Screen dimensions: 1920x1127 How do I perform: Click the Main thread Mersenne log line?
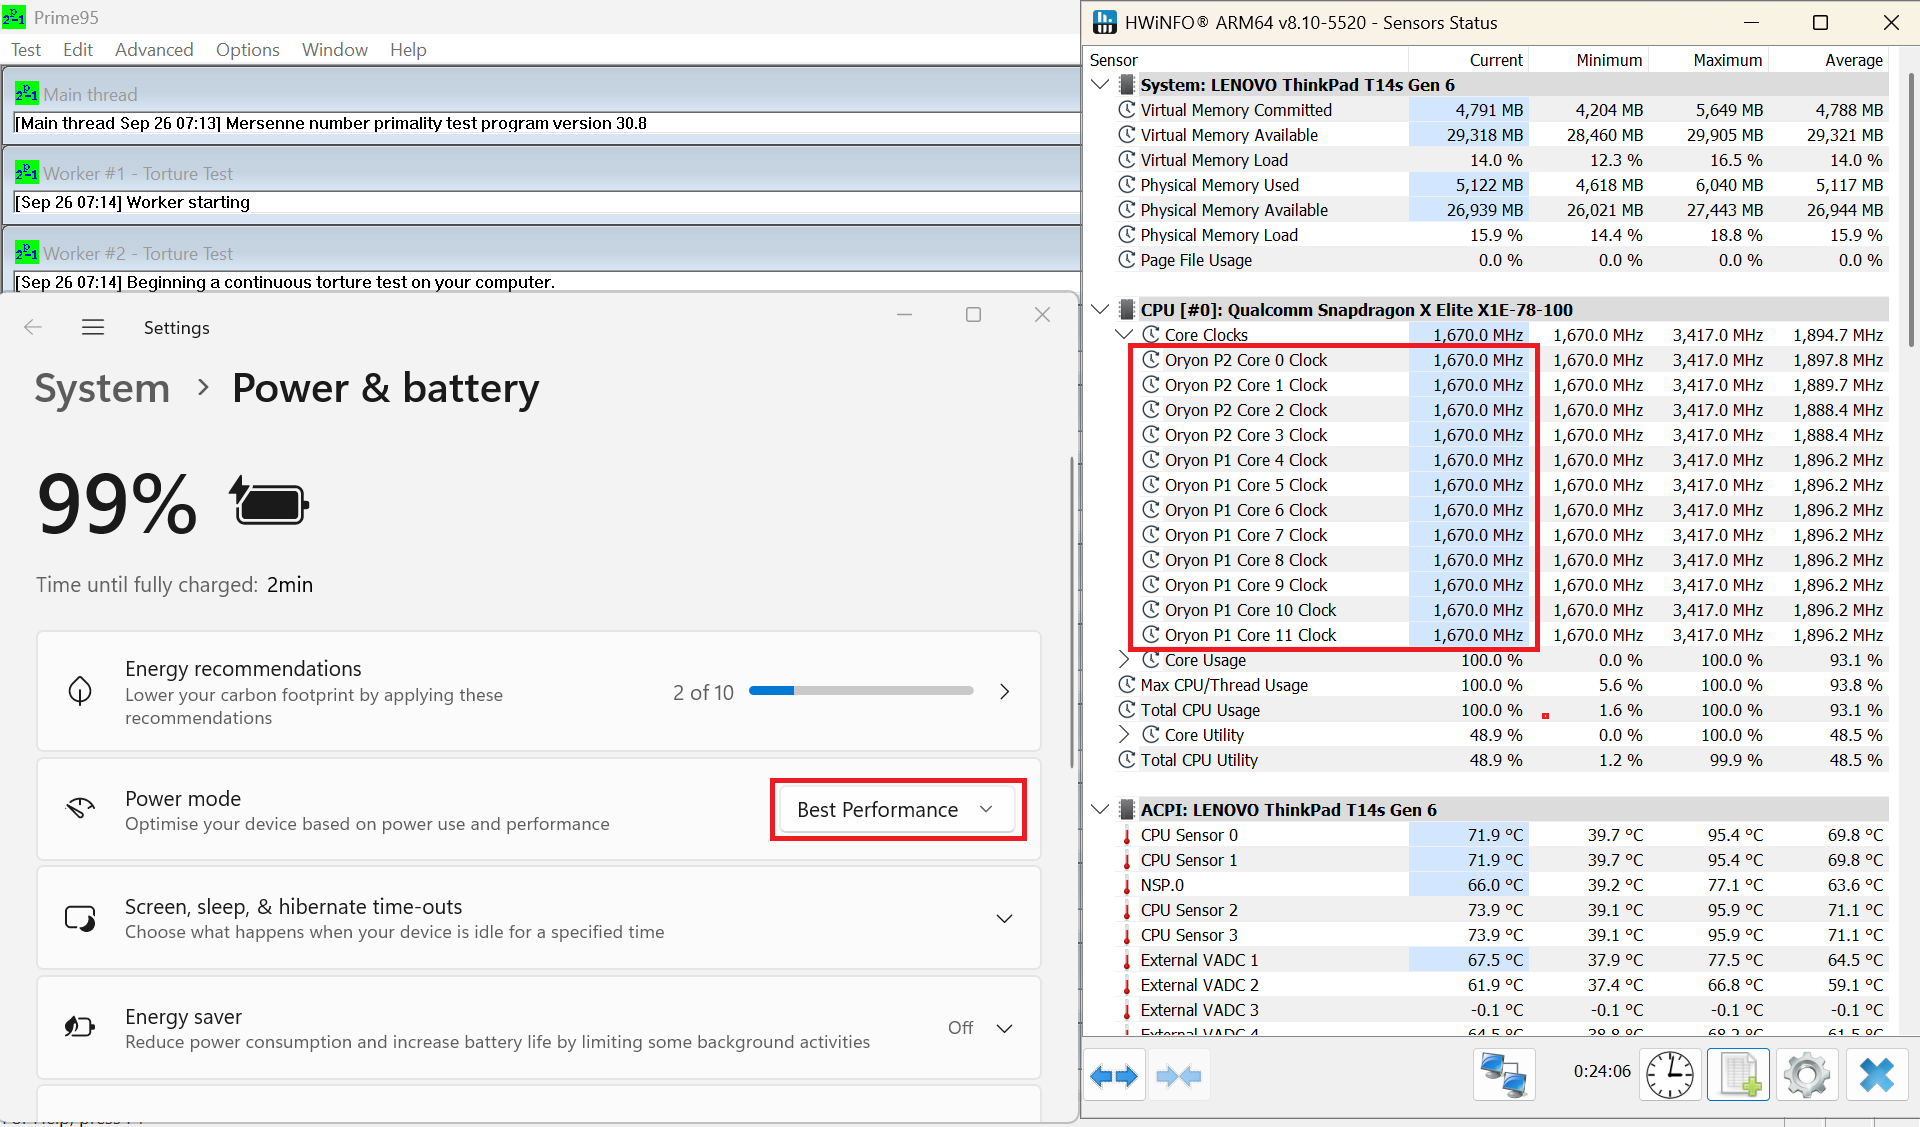point(331,123)
